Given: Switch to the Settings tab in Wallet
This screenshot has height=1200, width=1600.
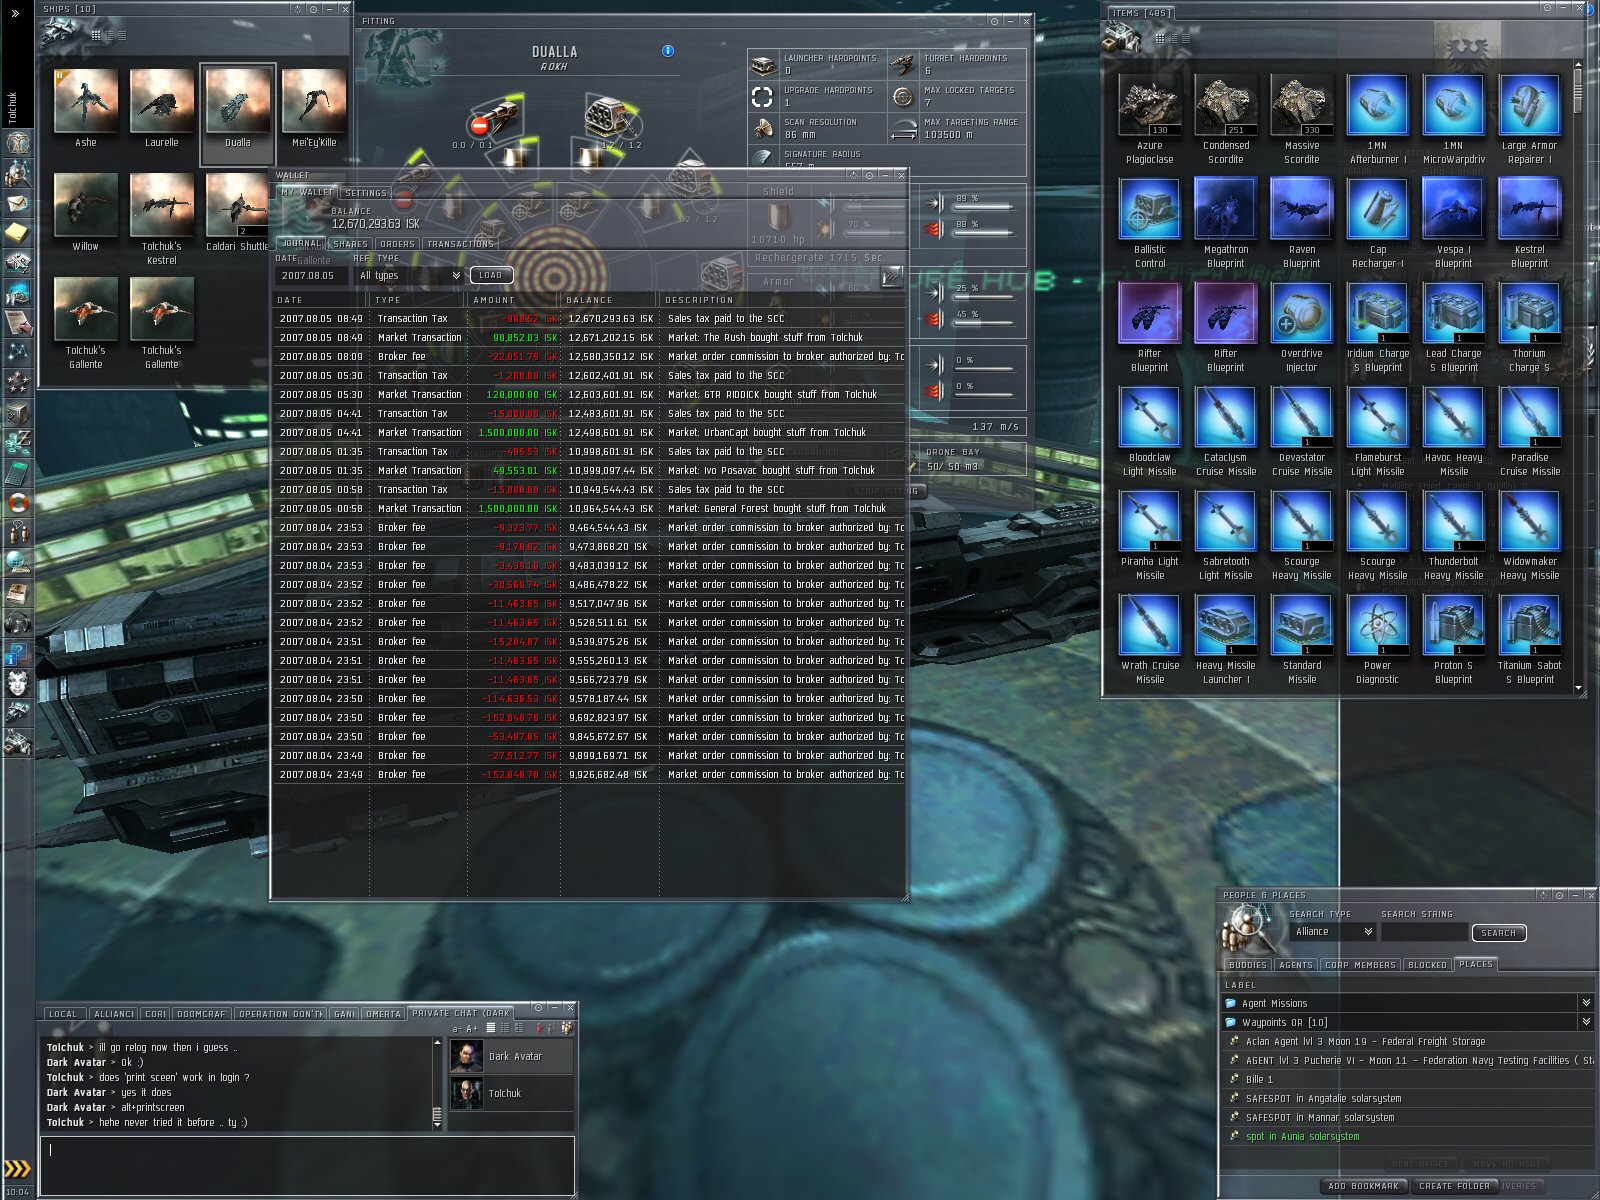Looking at the screenshot, I should (x=365, y=193).
